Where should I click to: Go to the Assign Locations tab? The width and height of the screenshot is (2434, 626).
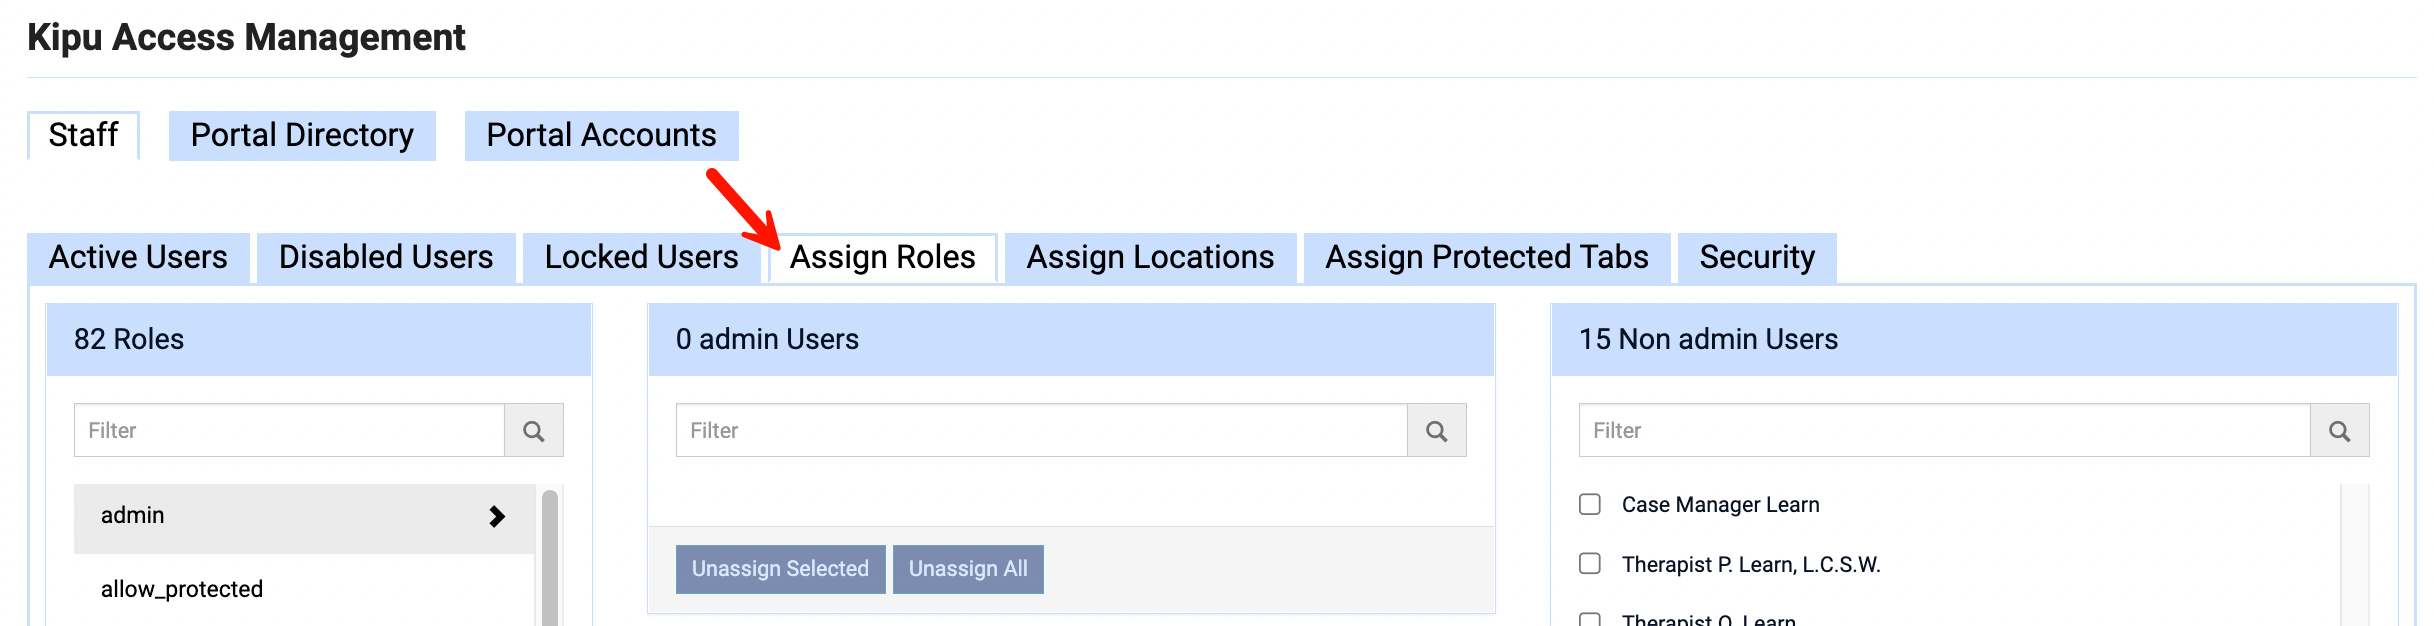1150,257
